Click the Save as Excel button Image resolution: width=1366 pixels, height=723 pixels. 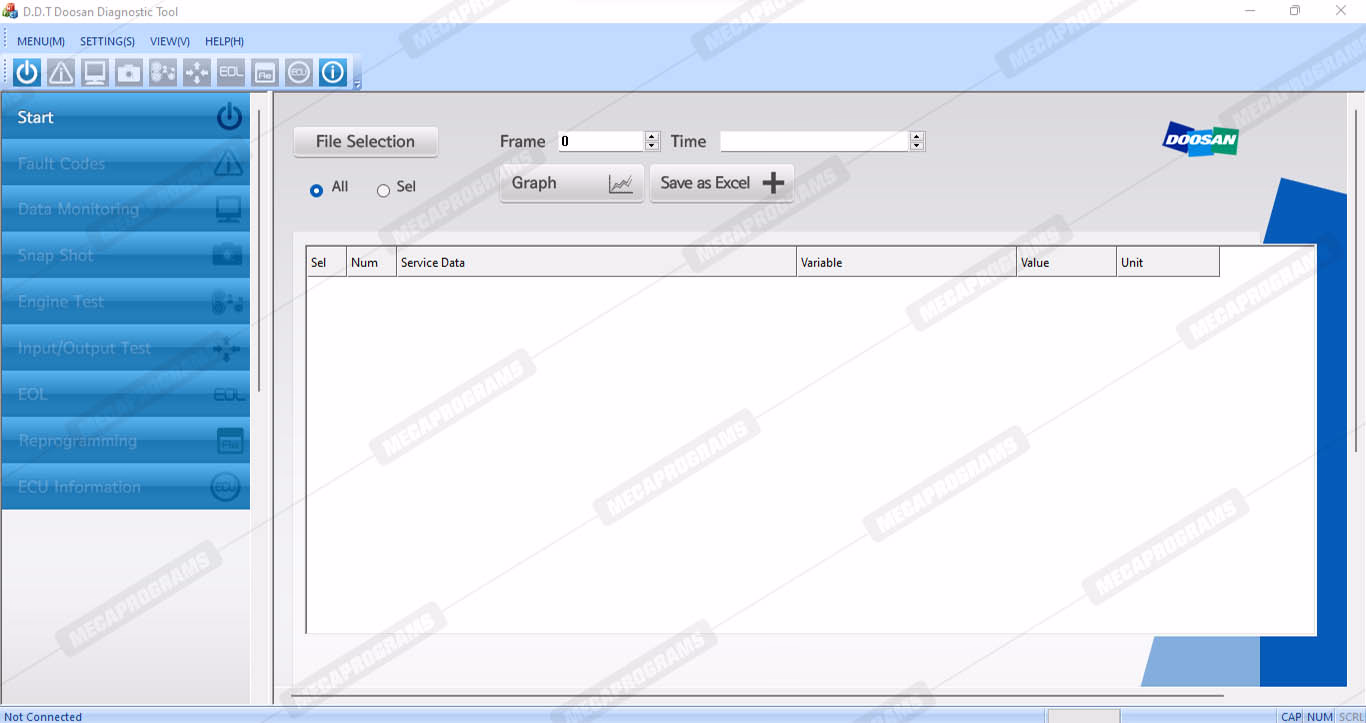(x=721, y=183)
